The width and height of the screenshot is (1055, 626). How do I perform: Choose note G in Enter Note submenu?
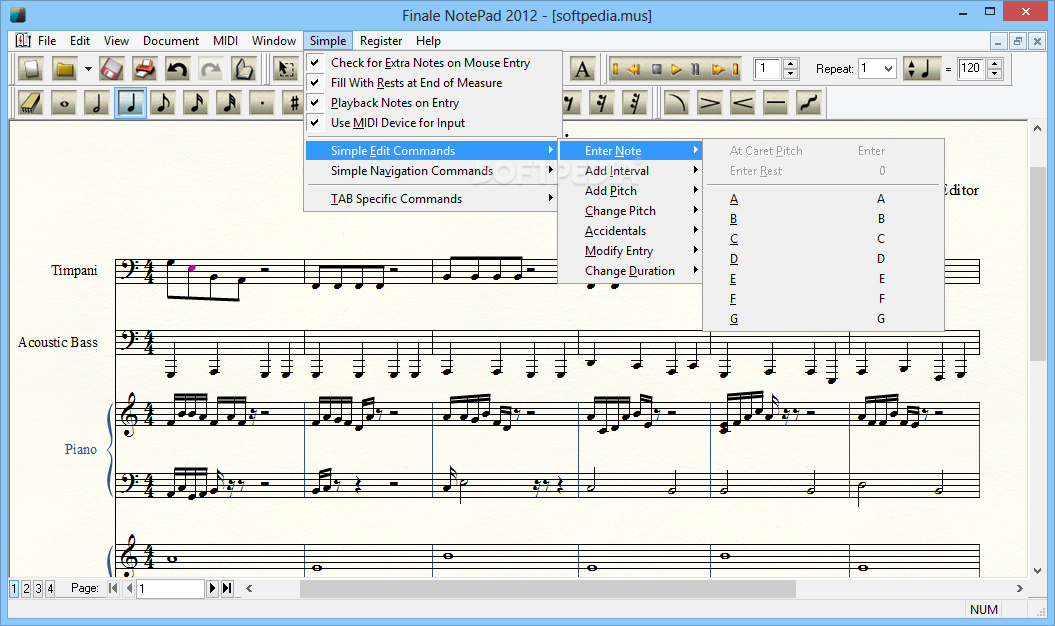823,319
